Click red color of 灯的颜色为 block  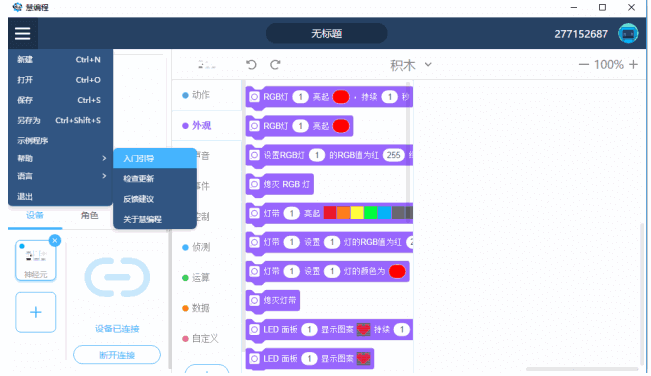click(397, 271)
